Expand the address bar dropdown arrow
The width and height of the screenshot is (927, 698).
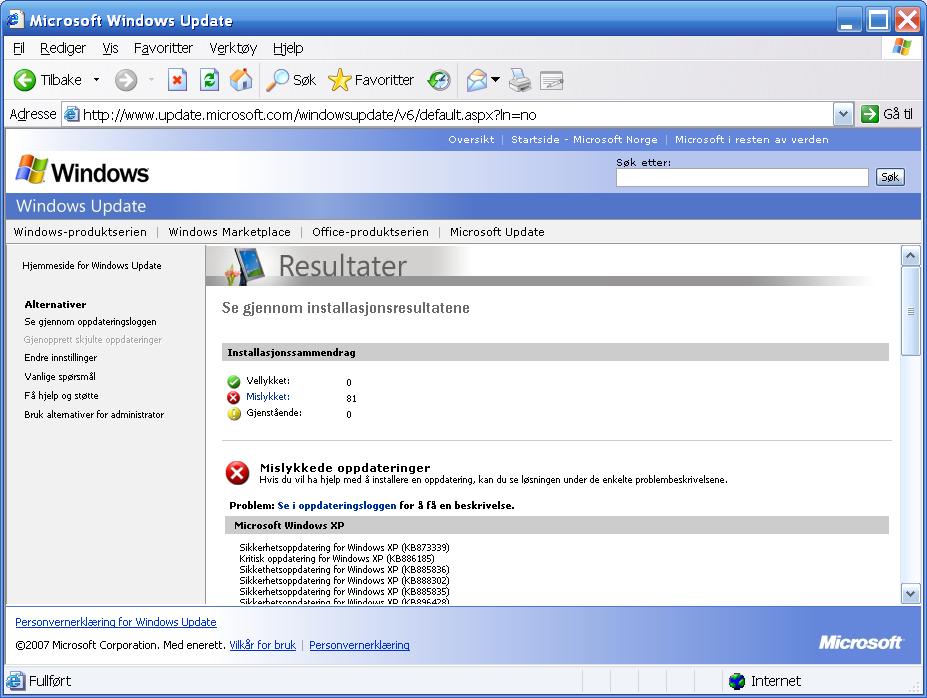(843, 114)
